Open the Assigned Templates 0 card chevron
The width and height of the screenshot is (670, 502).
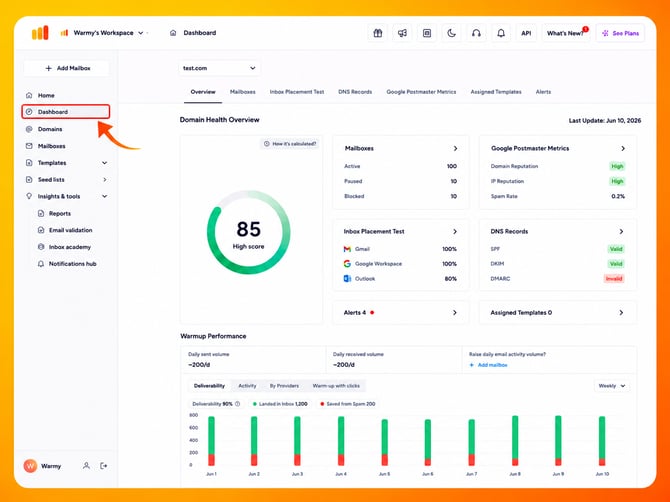point(621,313)
